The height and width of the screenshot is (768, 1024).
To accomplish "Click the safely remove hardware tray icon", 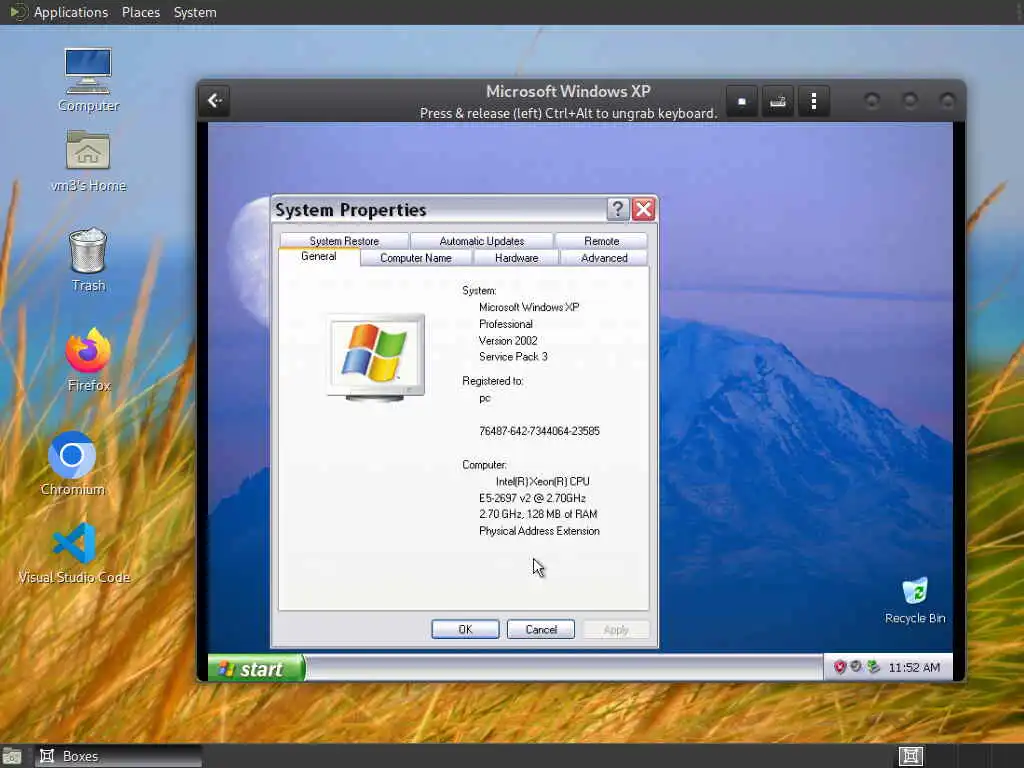I will point(874,667).
